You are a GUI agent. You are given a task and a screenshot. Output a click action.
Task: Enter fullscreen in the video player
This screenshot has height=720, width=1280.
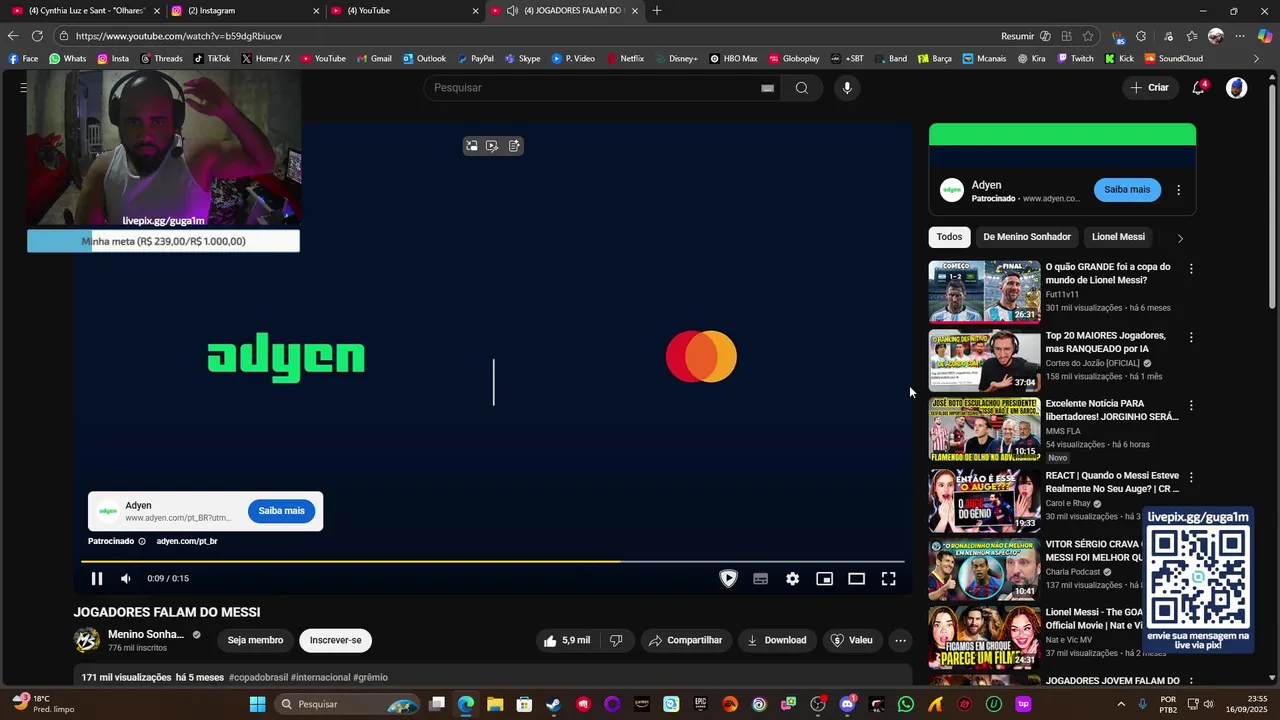(x=888, y=578)
